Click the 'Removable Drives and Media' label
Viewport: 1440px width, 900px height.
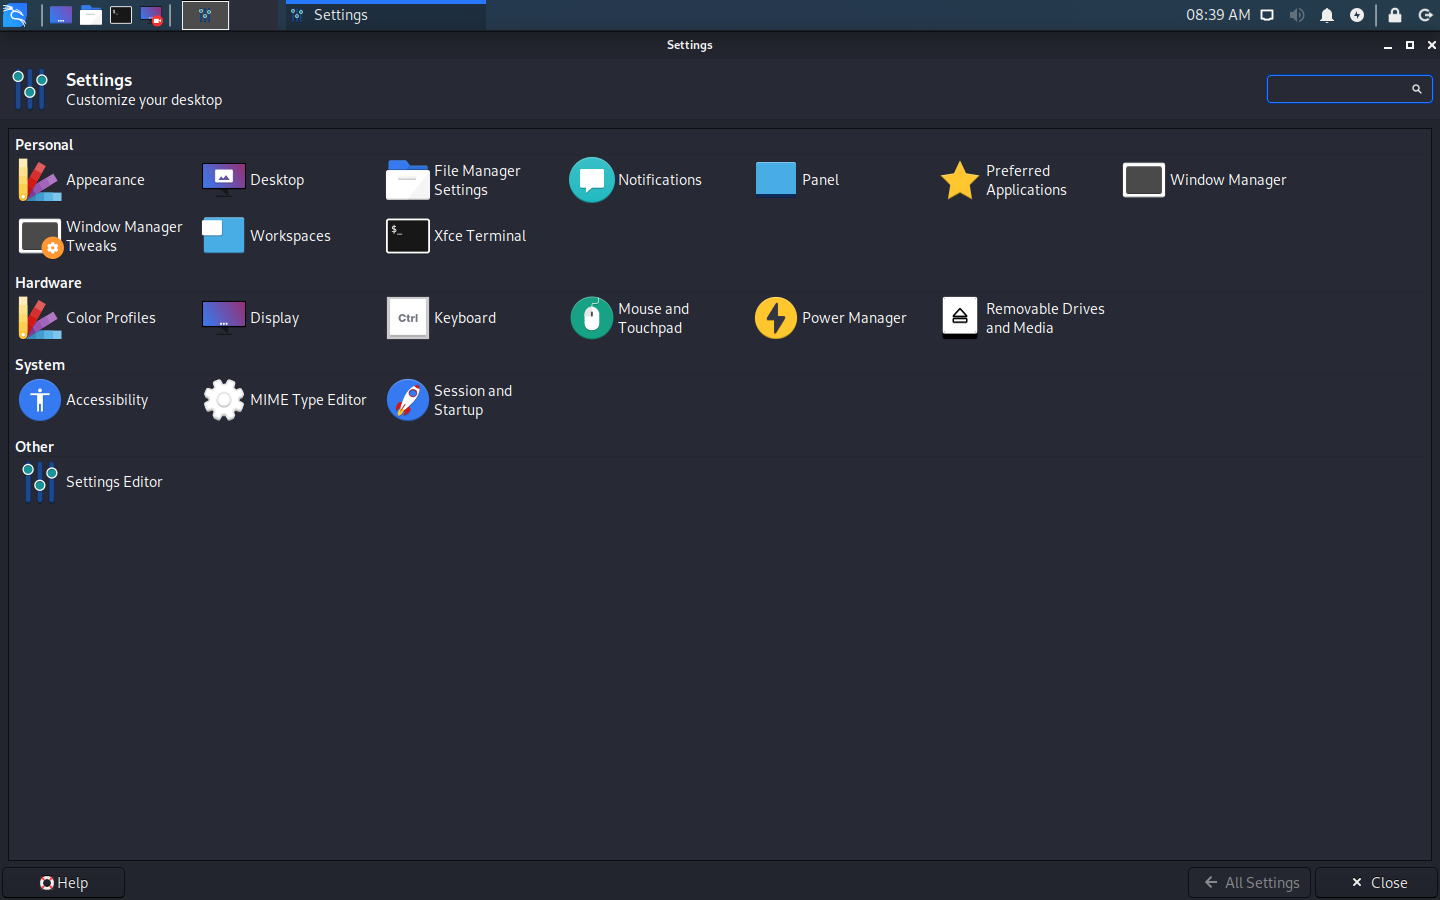pyautogui.click(x=1045, y=318)
